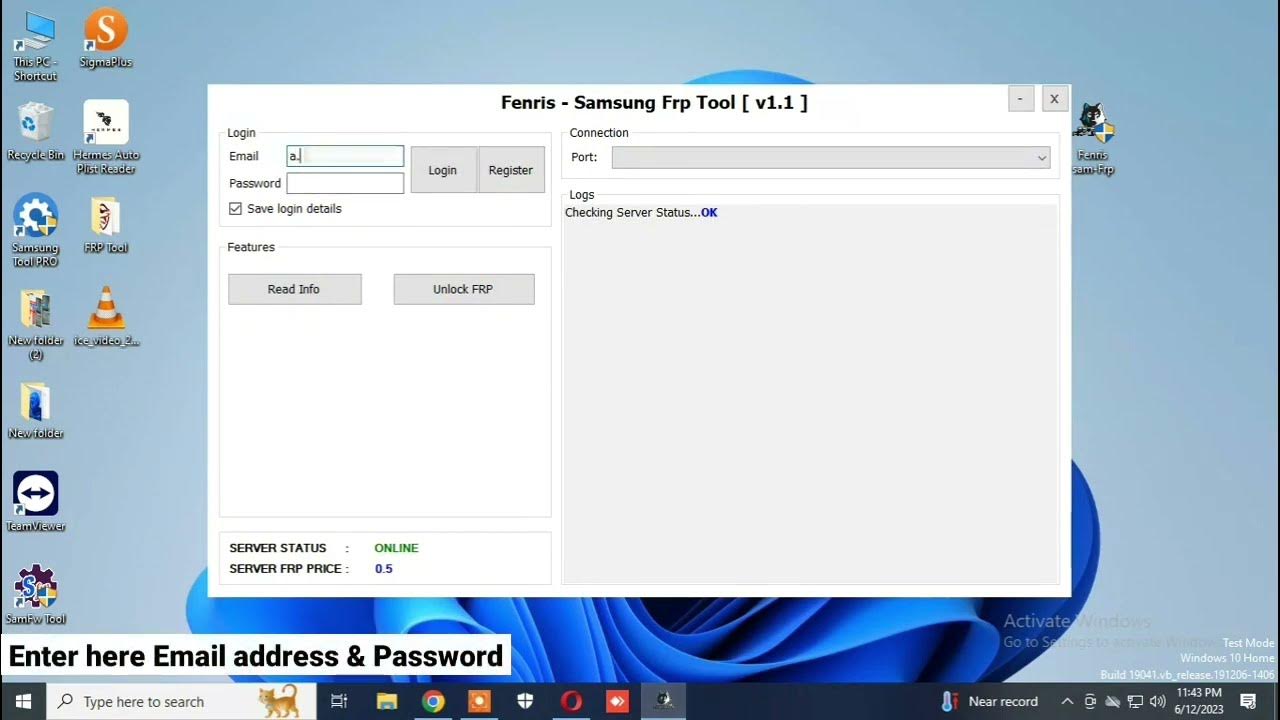Launch Samsung Tool PRO shortcut

(35, 230)
